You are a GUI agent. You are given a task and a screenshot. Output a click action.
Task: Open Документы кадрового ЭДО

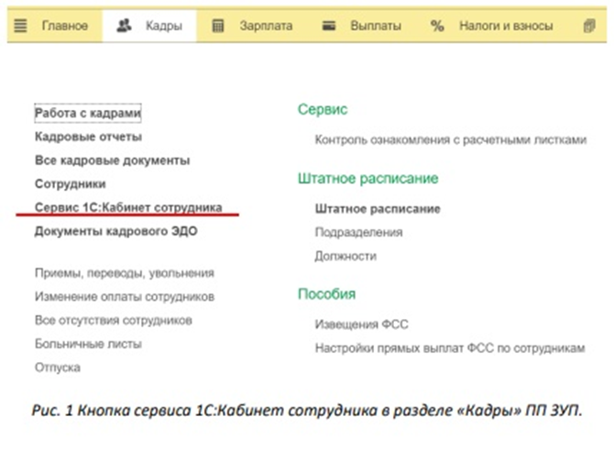pyautogui.click(x=116, y=231)
